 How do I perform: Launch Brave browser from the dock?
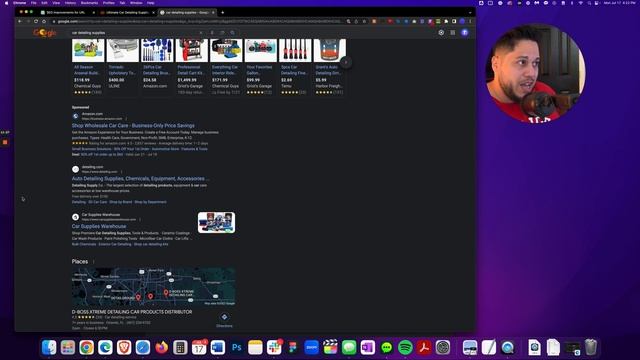point(124,347)
